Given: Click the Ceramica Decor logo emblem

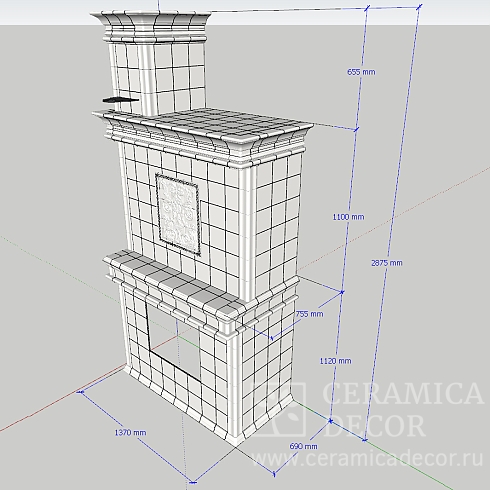Looking at the screenshot, I should (278, 409).
